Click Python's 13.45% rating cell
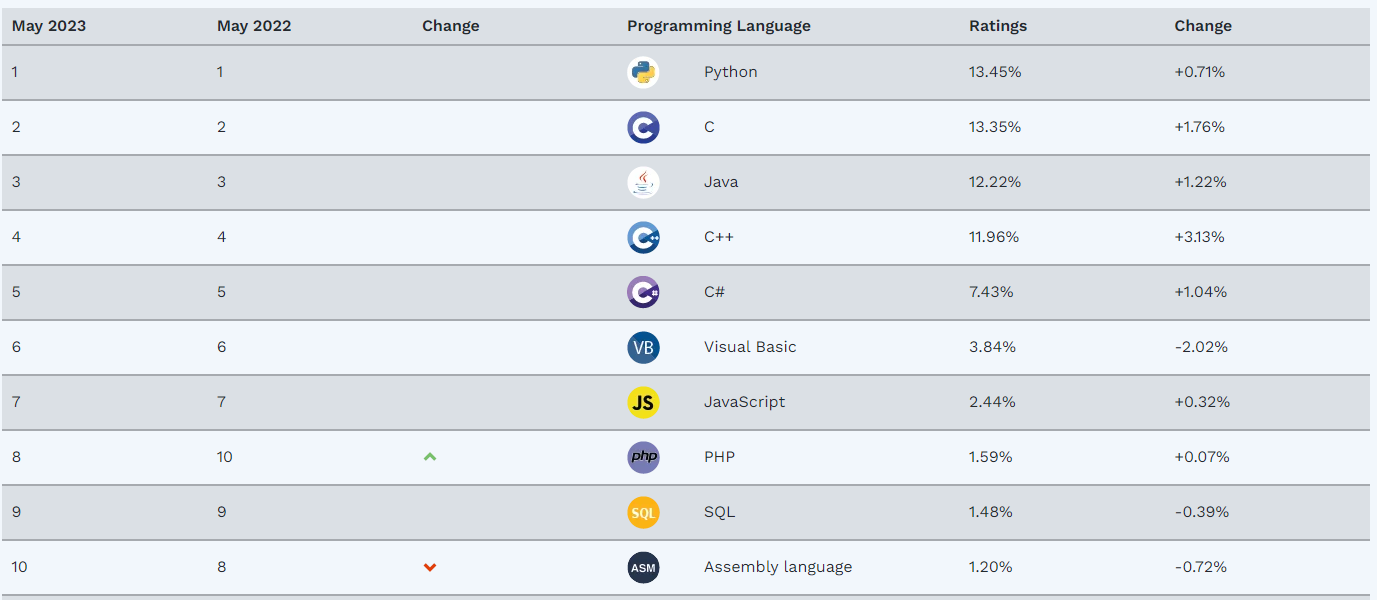The image size is (1377, 600). pos(995,72)
